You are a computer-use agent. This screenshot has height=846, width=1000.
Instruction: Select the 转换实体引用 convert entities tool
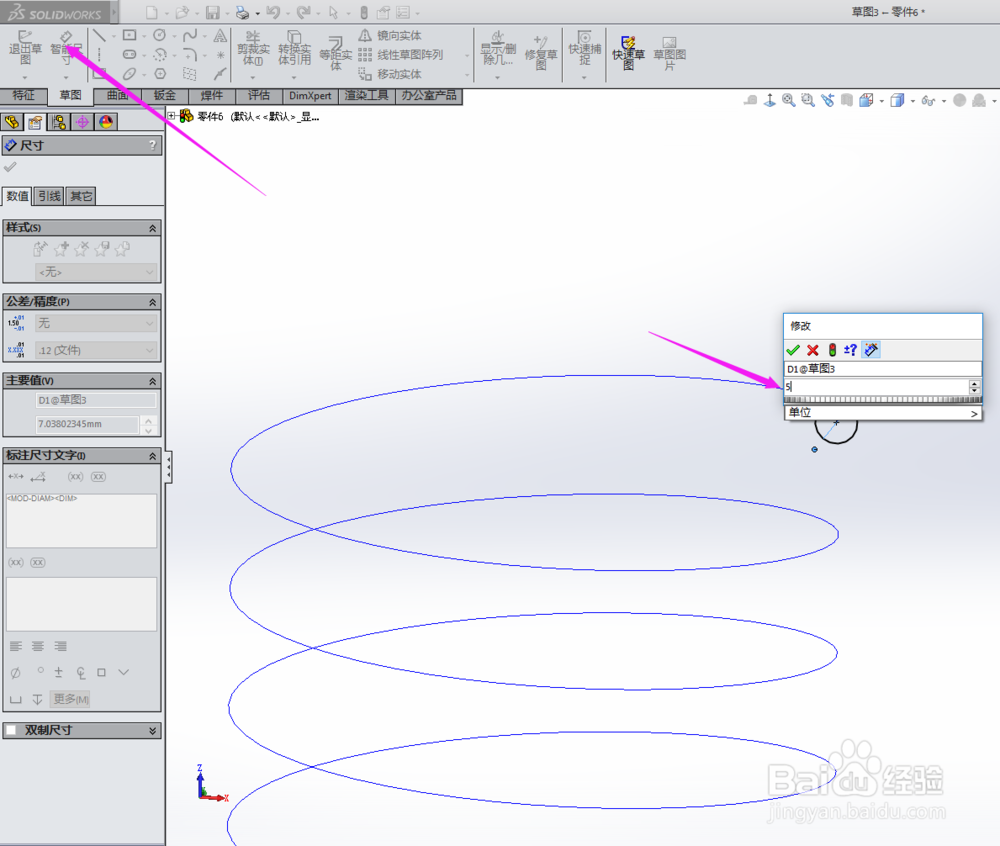point(293,48)
